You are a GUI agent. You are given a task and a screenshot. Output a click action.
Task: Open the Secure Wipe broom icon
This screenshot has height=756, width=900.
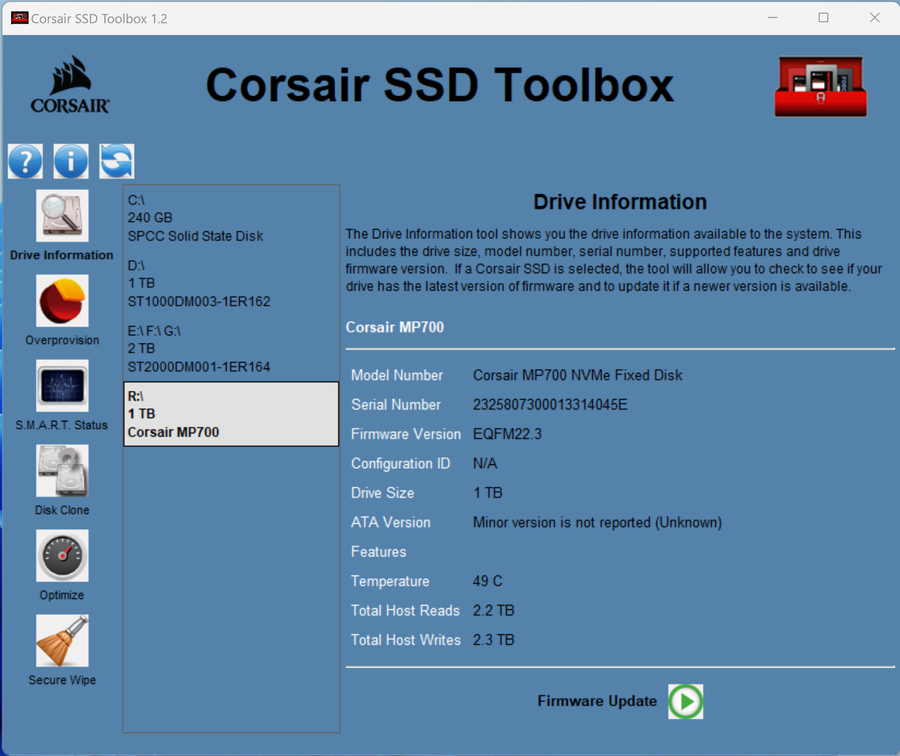(62, 641)
